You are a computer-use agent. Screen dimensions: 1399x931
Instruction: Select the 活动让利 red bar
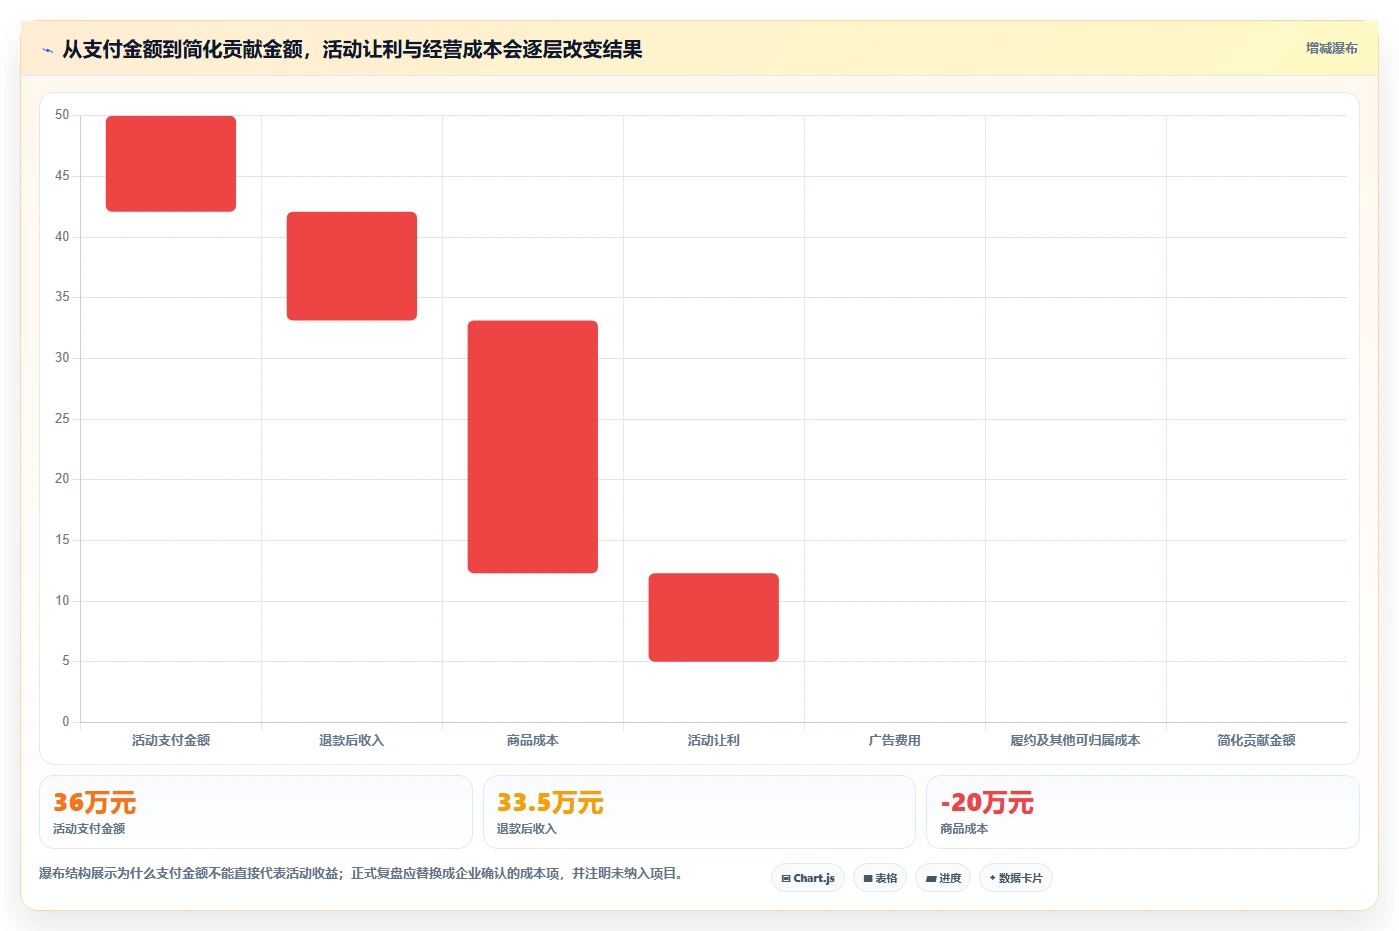coord(714,617)
